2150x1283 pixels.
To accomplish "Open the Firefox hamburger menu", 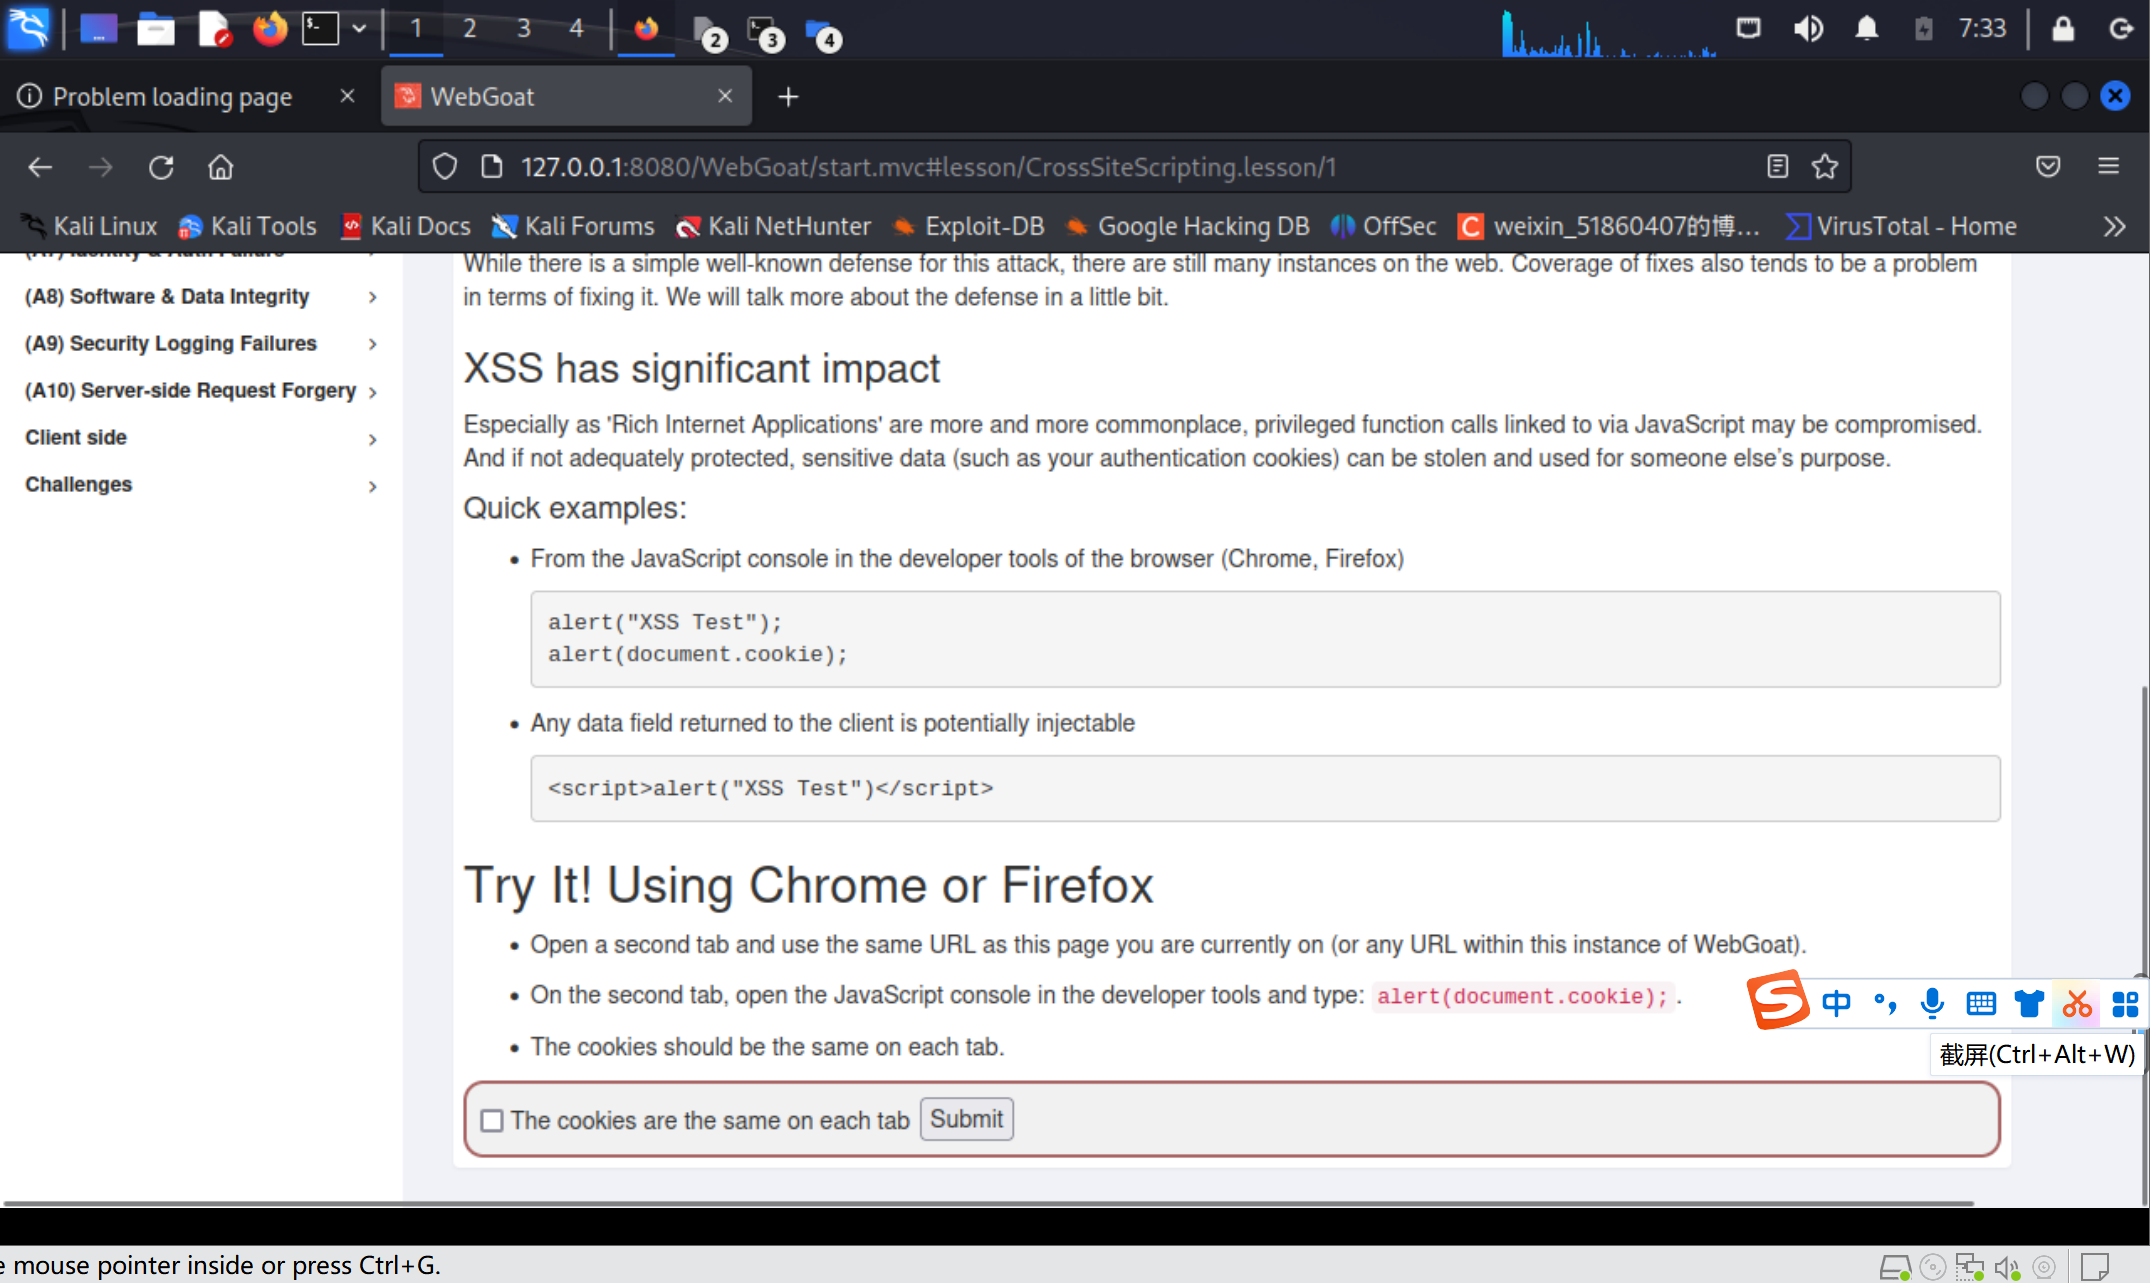I will (x=2108, y=167).
